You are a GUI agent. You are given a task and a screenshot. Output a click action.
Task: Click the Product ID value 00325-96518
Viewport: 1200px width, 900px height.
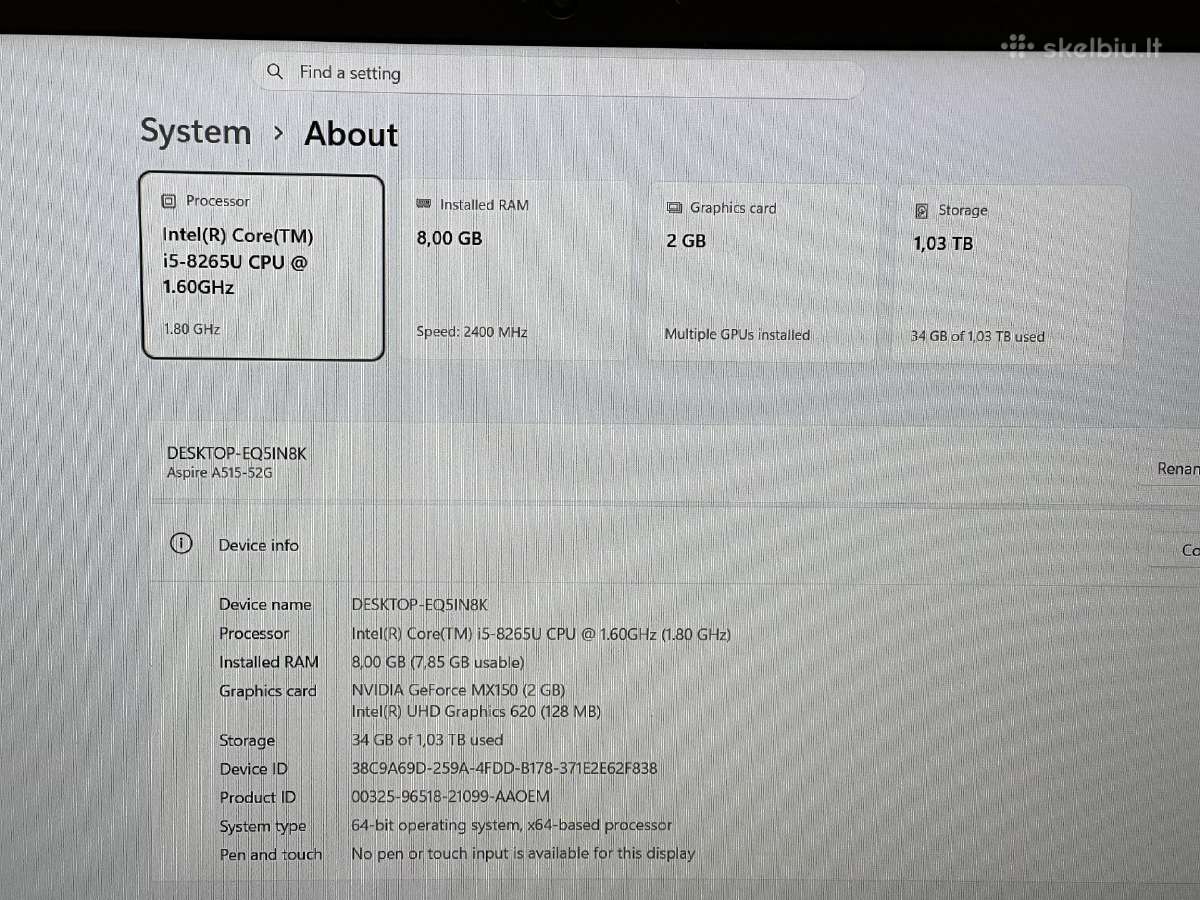tap(450, 796)
